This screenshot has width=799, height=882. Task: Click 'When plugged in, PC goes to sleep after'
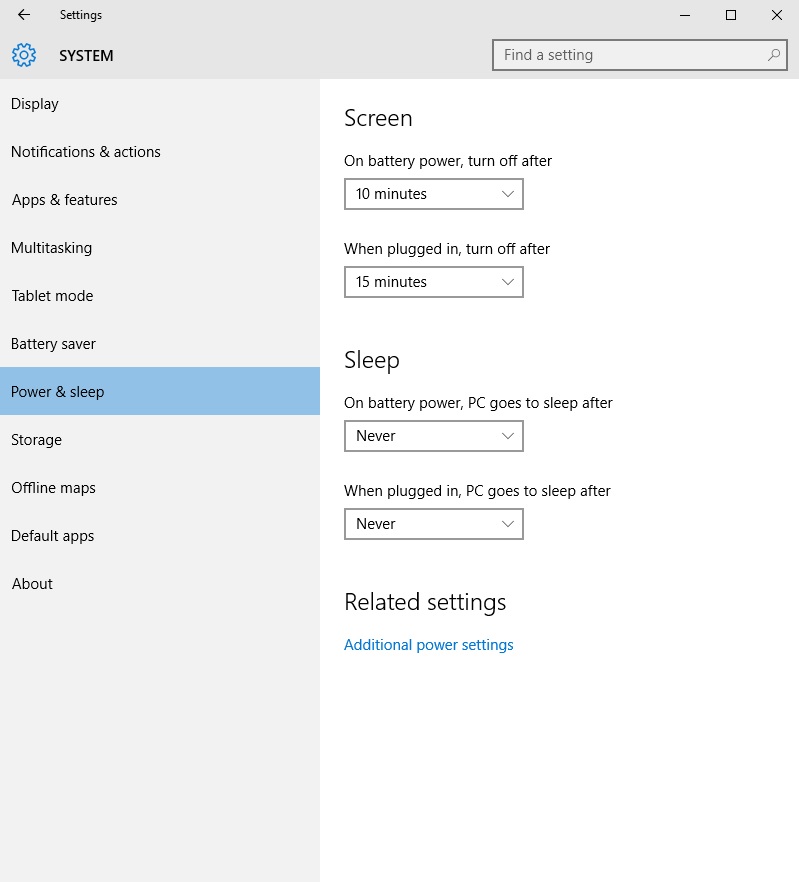tap(477, 490)
